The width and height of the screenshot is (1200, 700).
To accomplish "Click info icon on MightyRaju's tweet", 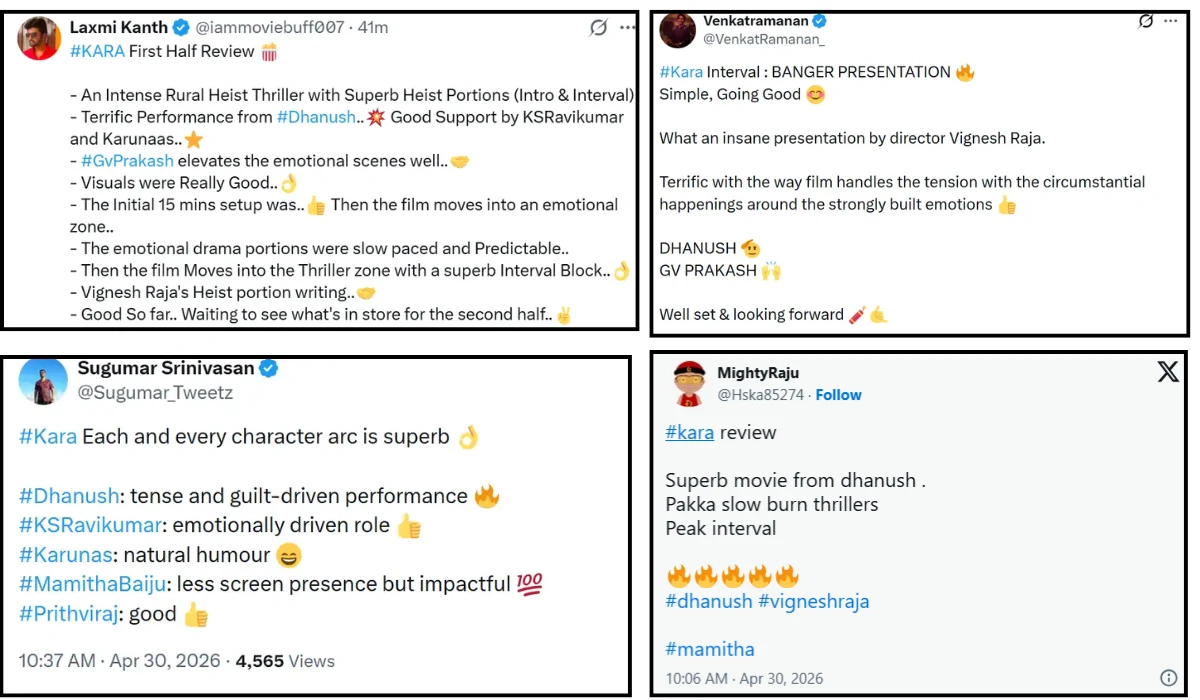I will [x=1167, y=677].
